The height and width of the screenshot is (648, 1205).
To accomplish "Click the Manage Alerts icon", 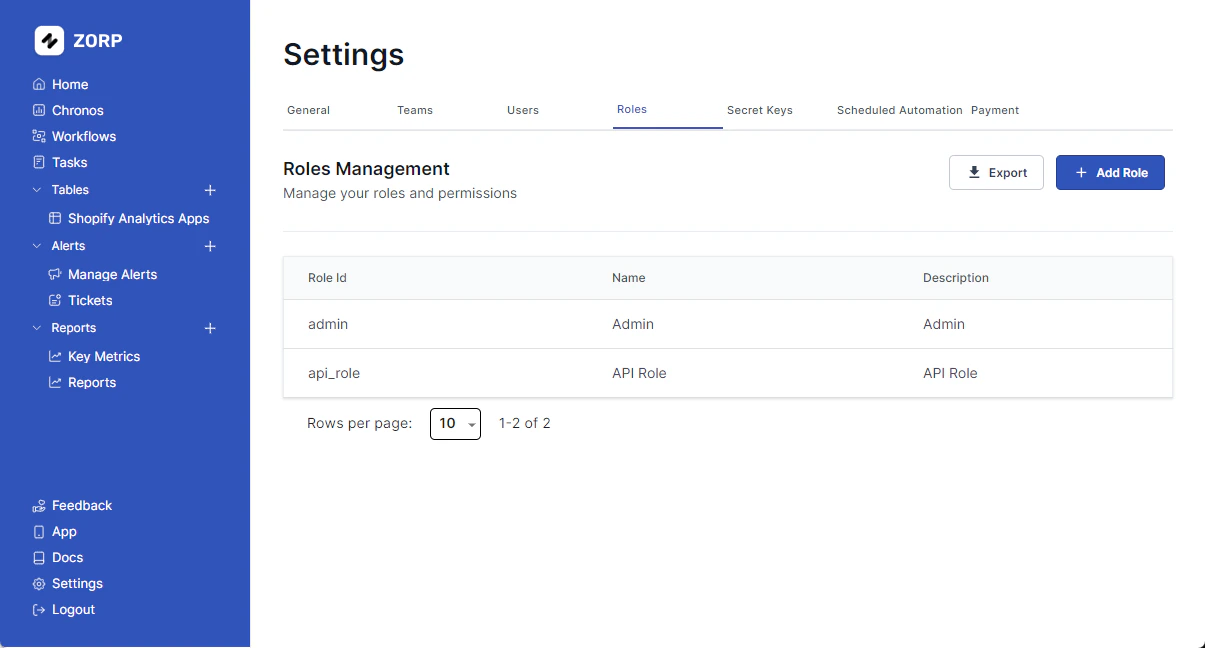I will pyautogui.click(x=54, y=274).
